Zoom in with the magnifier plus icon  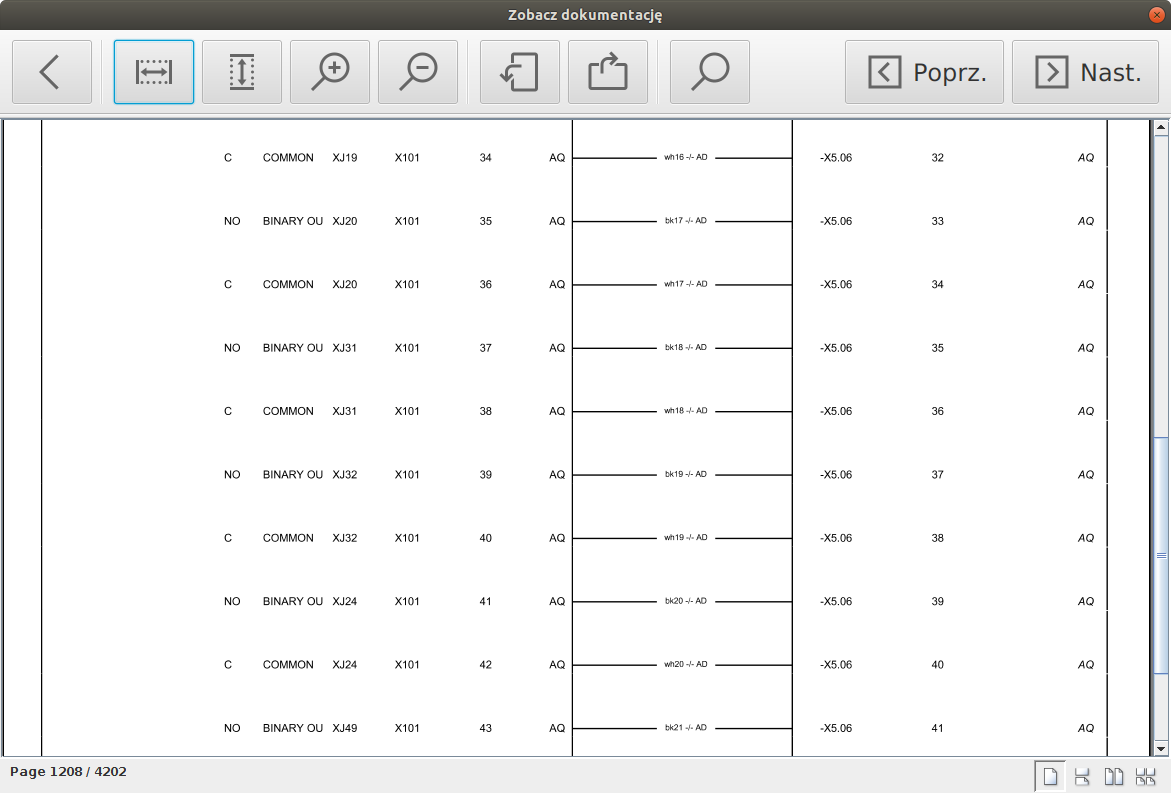click(330, 72)
